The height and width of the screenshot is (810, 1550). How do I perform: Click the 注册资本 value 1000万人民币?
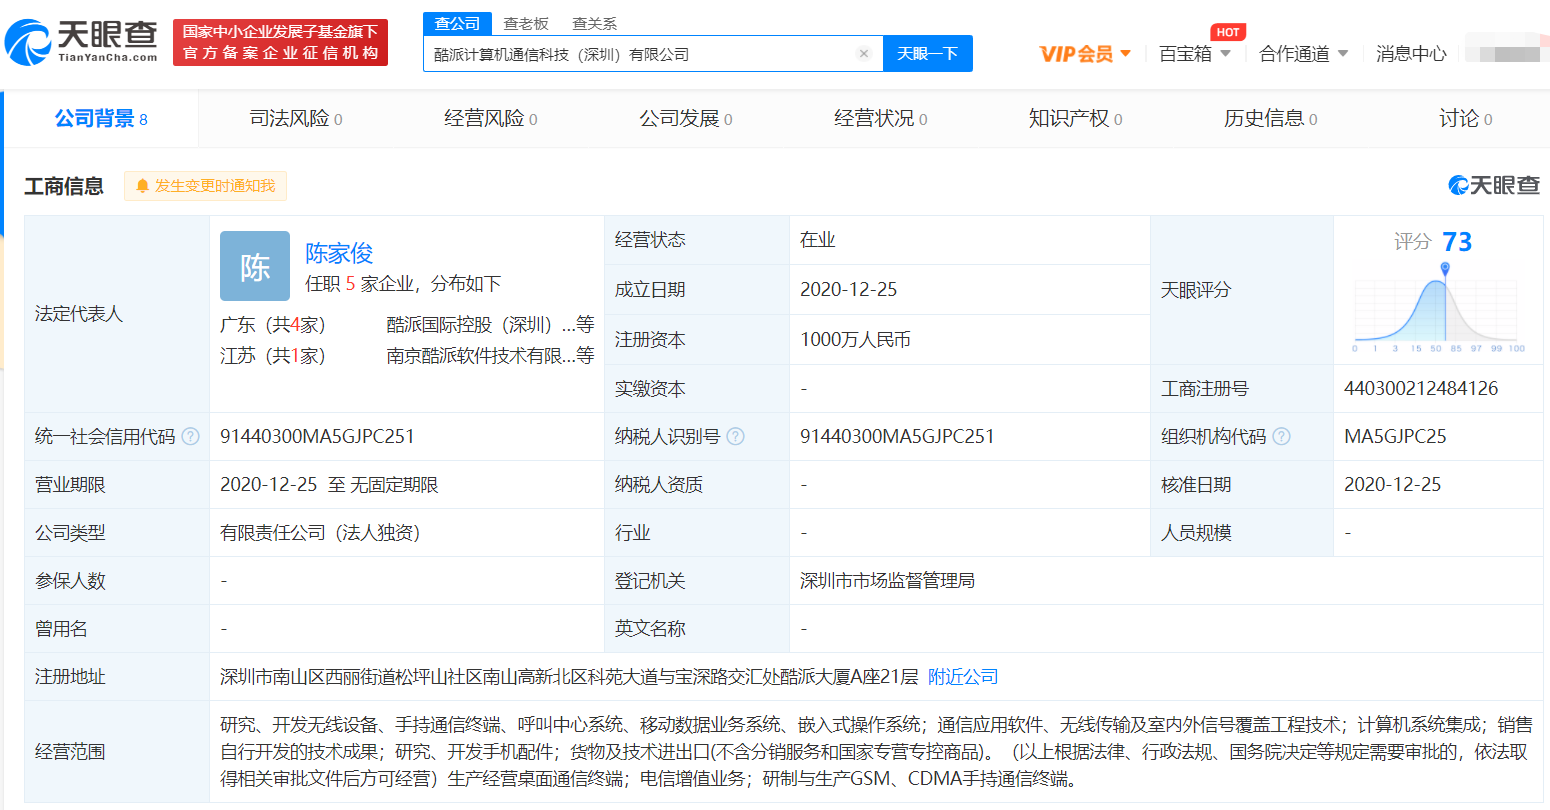pyautogui.click(x=855, y=340)
